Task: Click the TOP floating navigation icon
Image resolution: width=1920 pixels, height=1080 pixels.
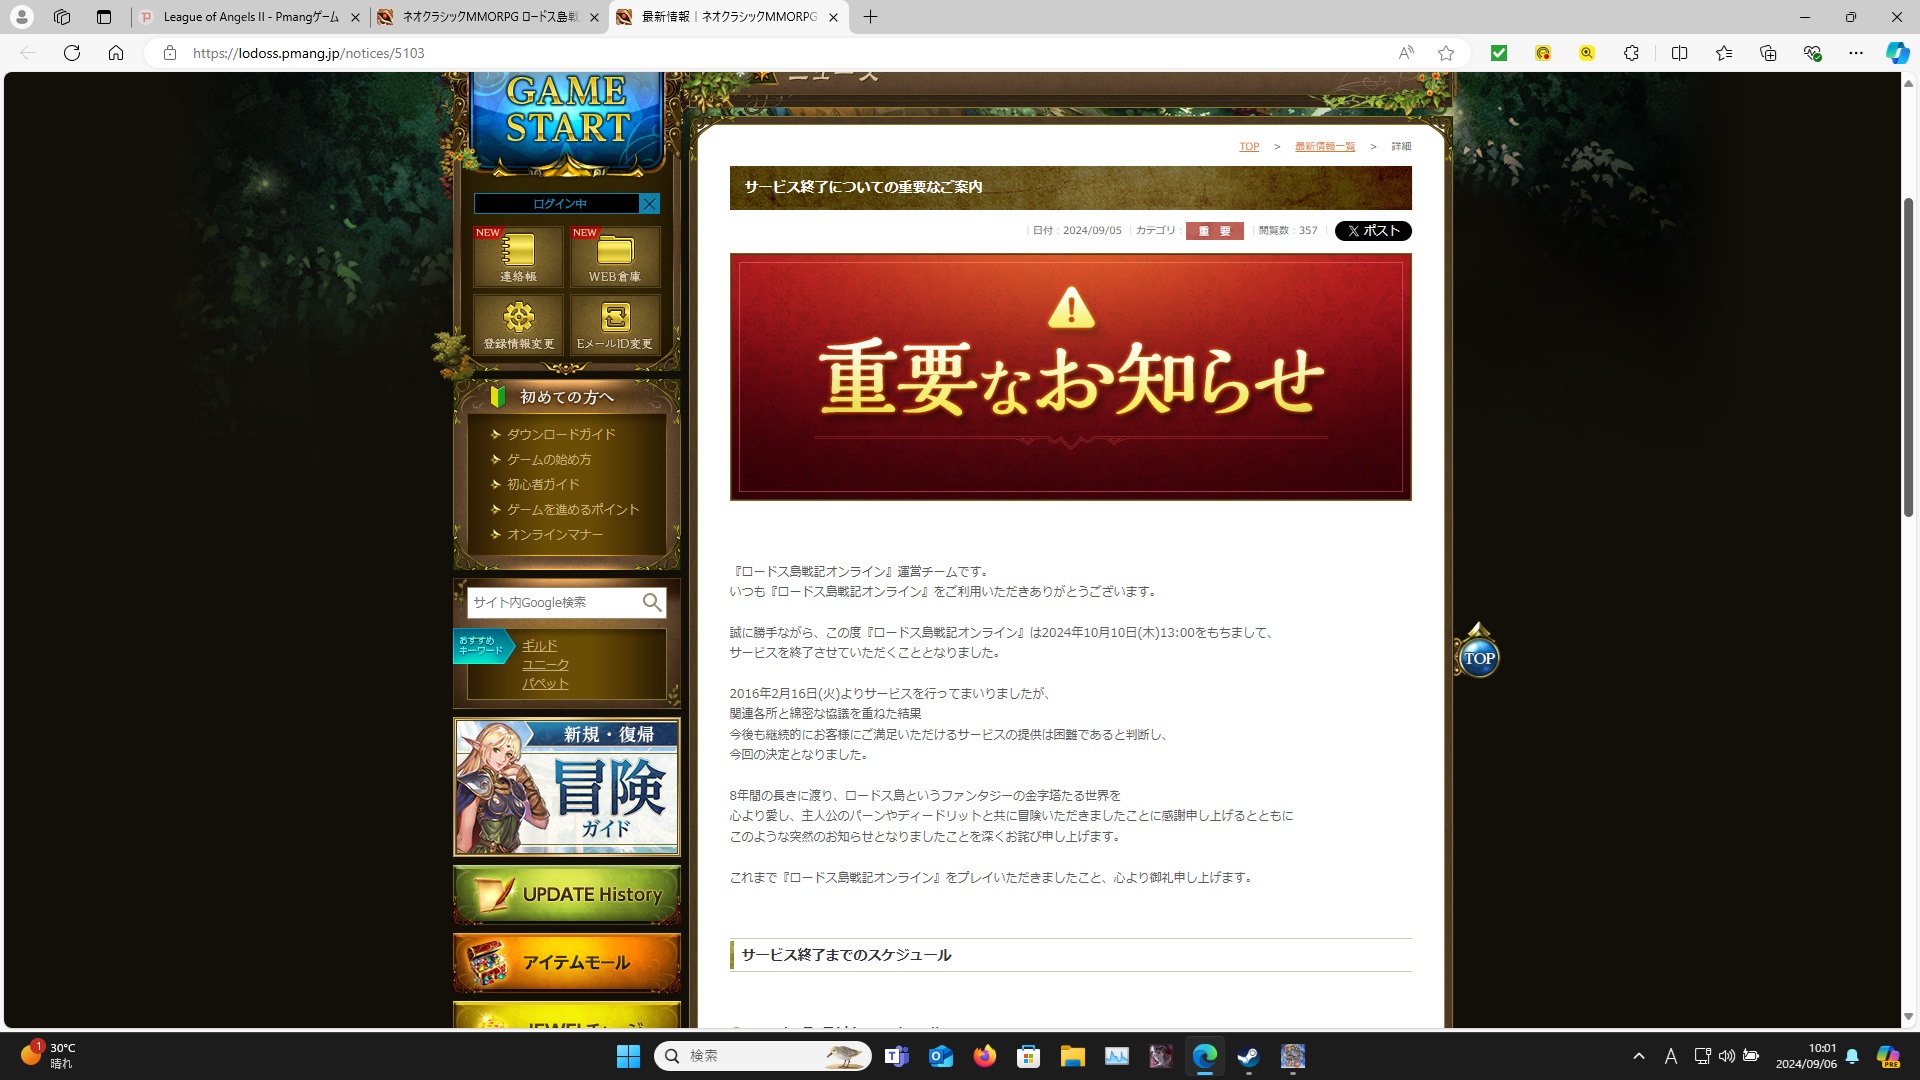Action: coord(1479,656)
